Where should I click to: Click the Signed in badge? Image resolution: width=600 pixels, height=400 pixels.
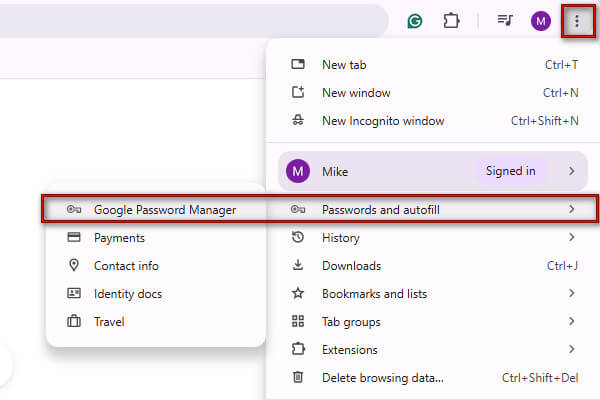[510, 171]
